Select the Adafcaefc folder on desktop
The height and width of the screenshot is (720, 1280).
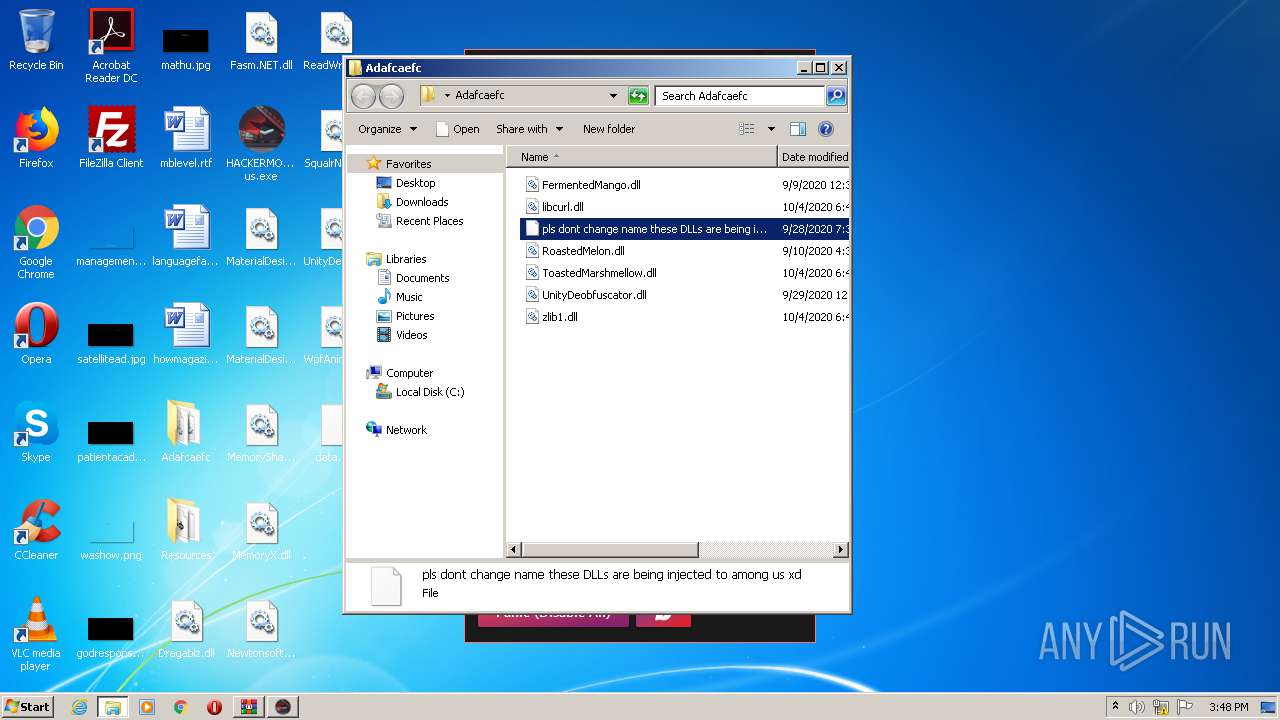[x=186, y=432]
